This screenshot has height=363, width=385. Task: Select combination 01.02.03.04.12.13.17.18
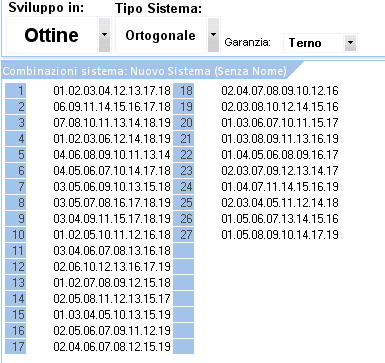[112, 91]
